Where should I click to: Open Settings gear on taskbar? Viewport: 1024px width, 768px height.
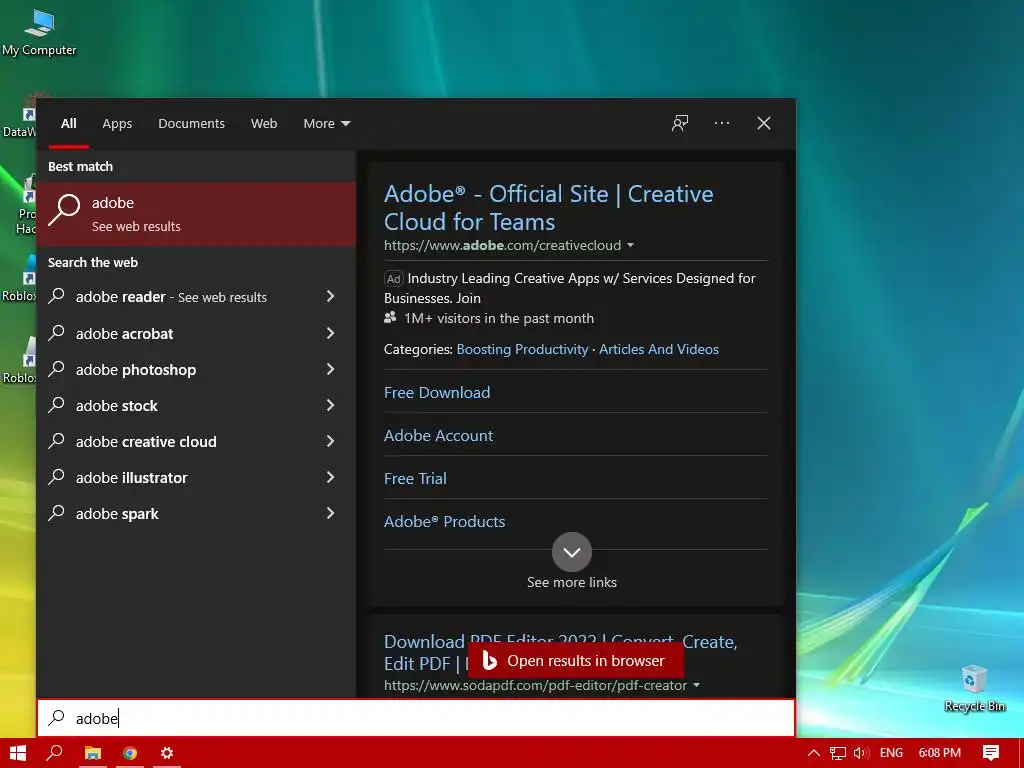click(167, 753)
